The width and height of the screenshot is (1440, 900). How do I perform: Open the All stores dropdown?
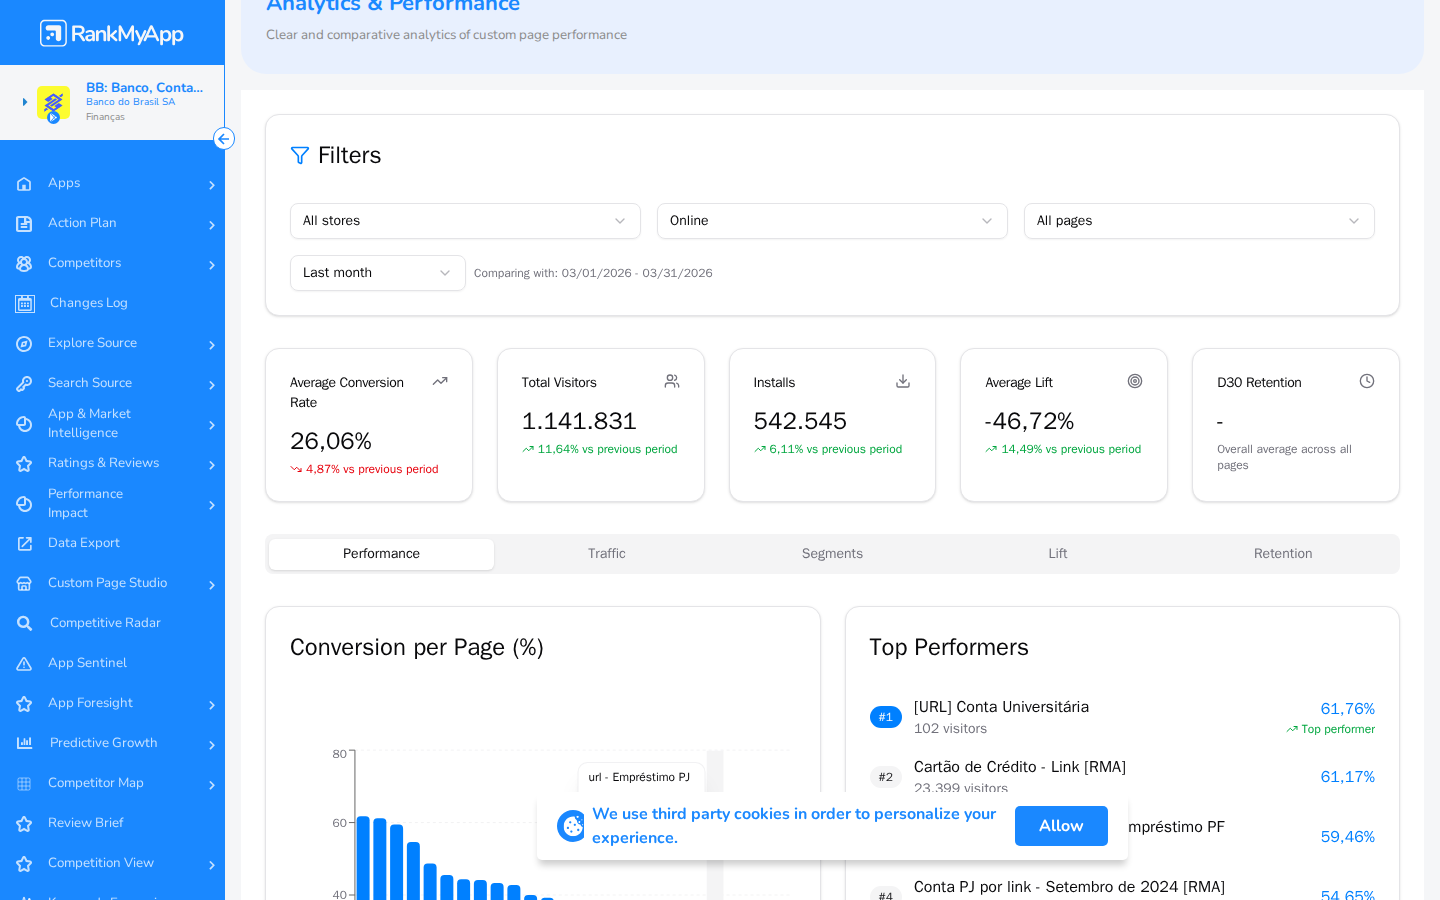tap(465, 221)
